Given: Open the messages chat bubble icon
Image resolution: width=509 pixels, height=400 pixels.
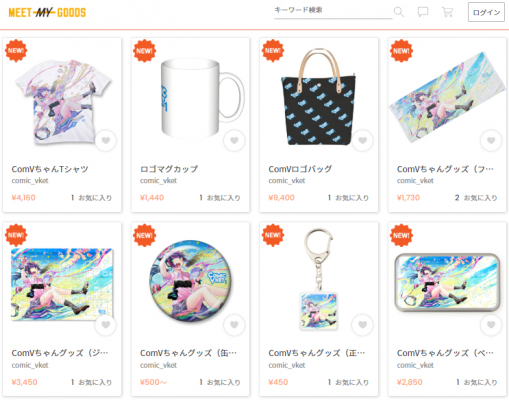Looking at the screenshot, I should [x=423, y=12].
